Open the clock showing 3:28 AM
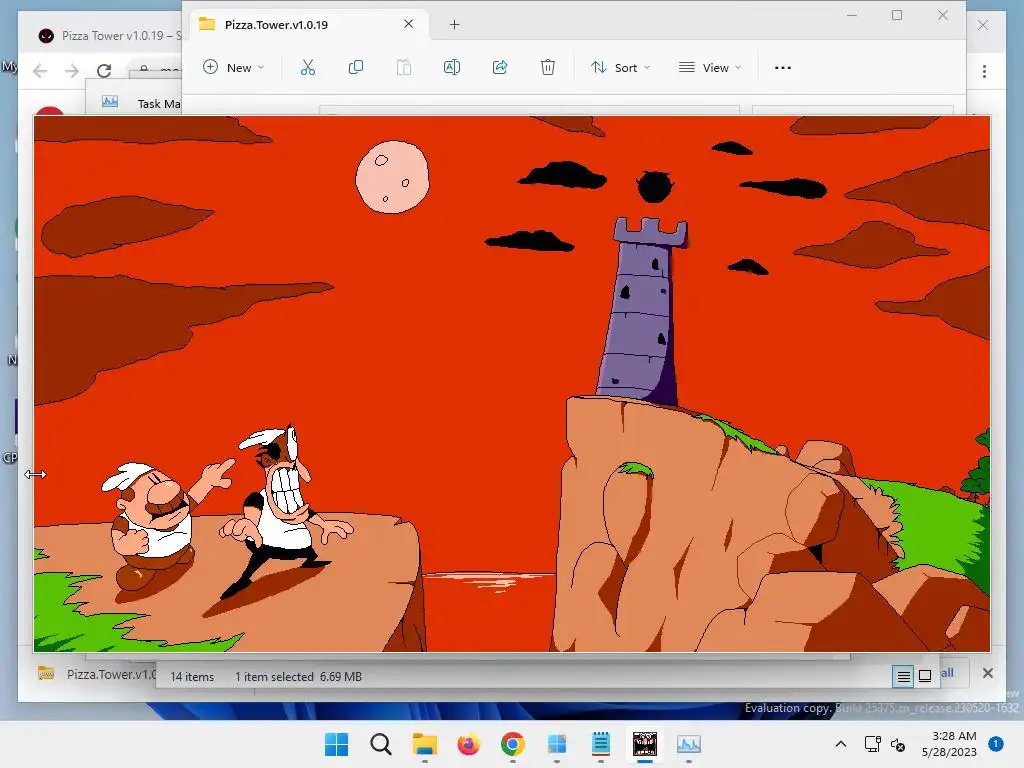Viewport: 1024px width, 768px height. [949, 744]
